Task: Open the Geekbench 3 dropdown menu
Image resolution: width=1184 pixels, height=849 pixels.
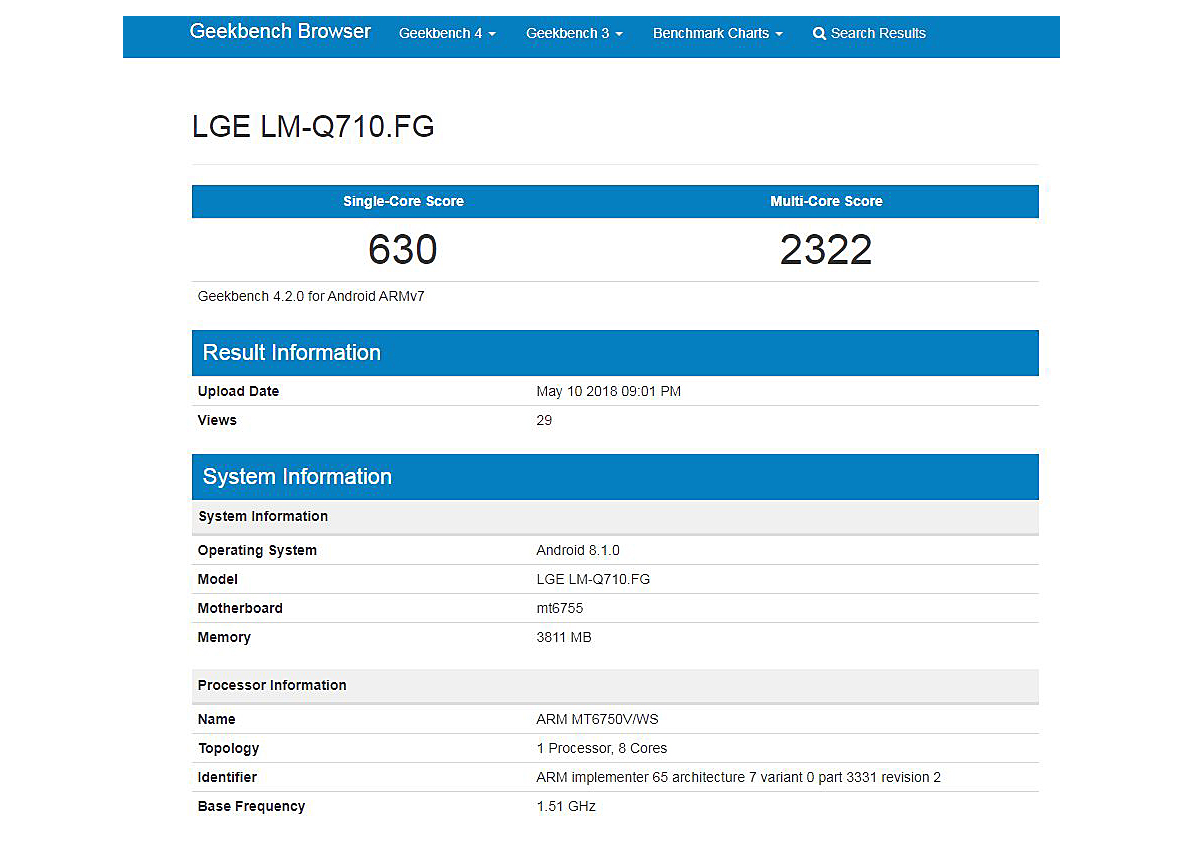Action: point(574,33)
